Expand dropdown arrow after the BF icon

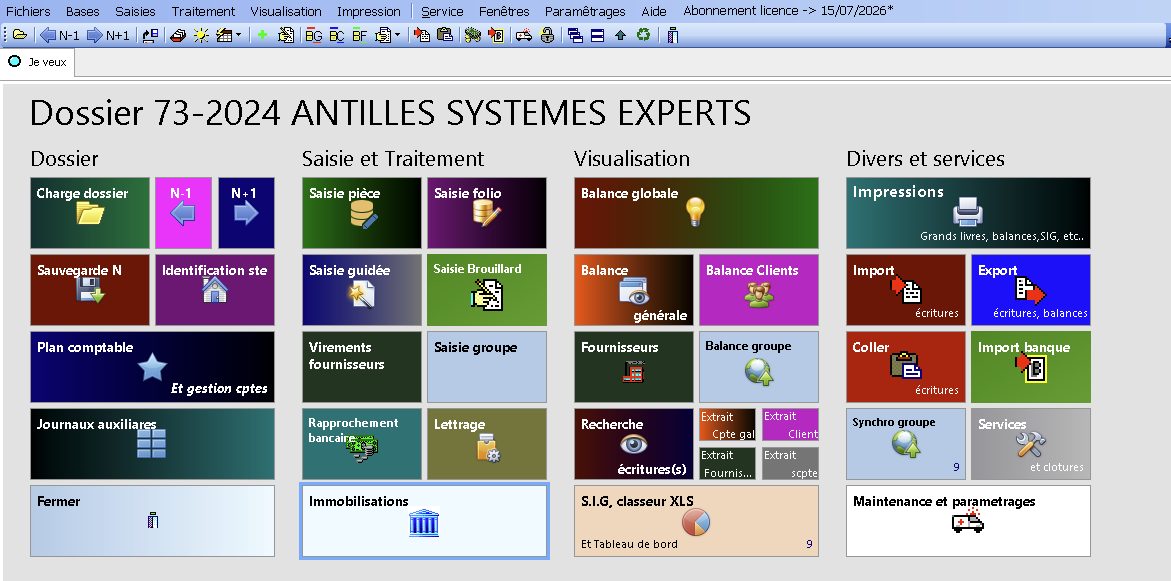coord(397,35)
